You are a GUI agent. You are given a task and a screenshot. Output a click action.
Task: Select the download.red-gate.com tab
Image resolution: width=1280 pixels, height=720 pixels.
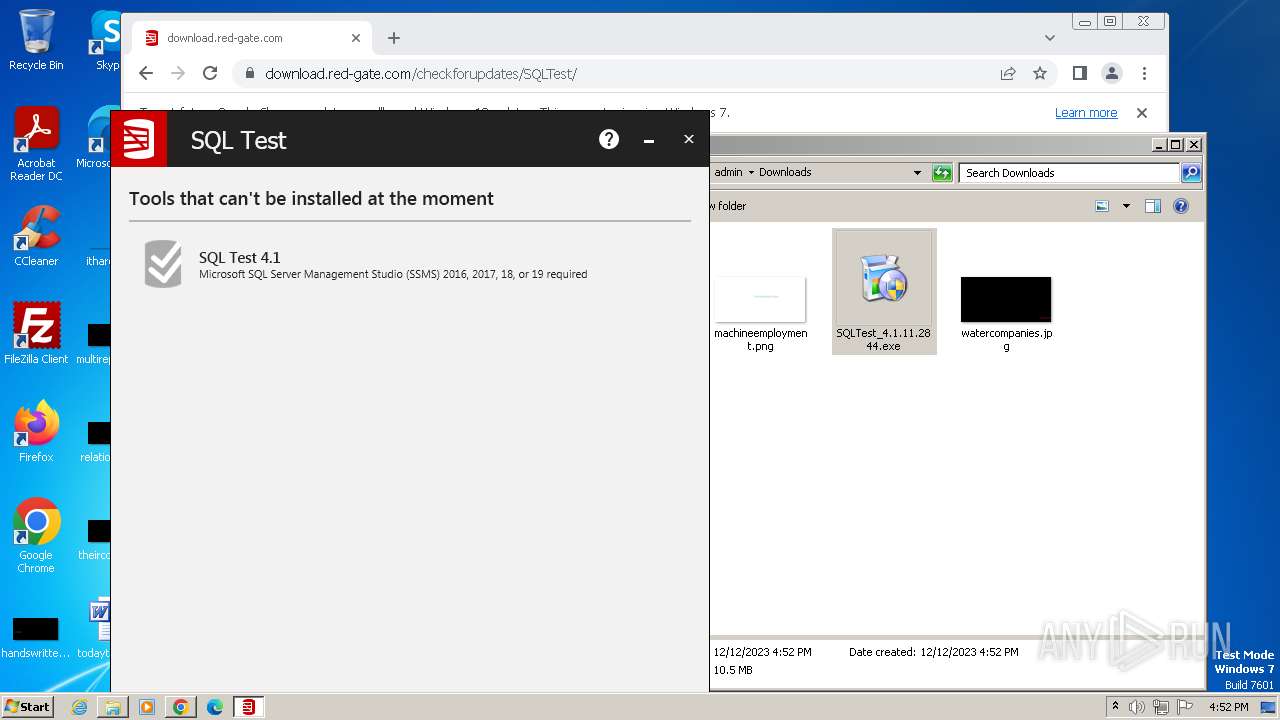(250, 38)
